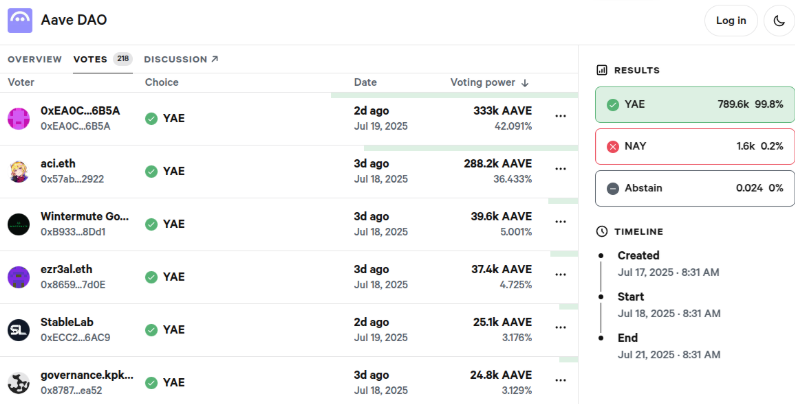Click the YAE green checkmark result

pyautogui.click(x=612, y=104)
